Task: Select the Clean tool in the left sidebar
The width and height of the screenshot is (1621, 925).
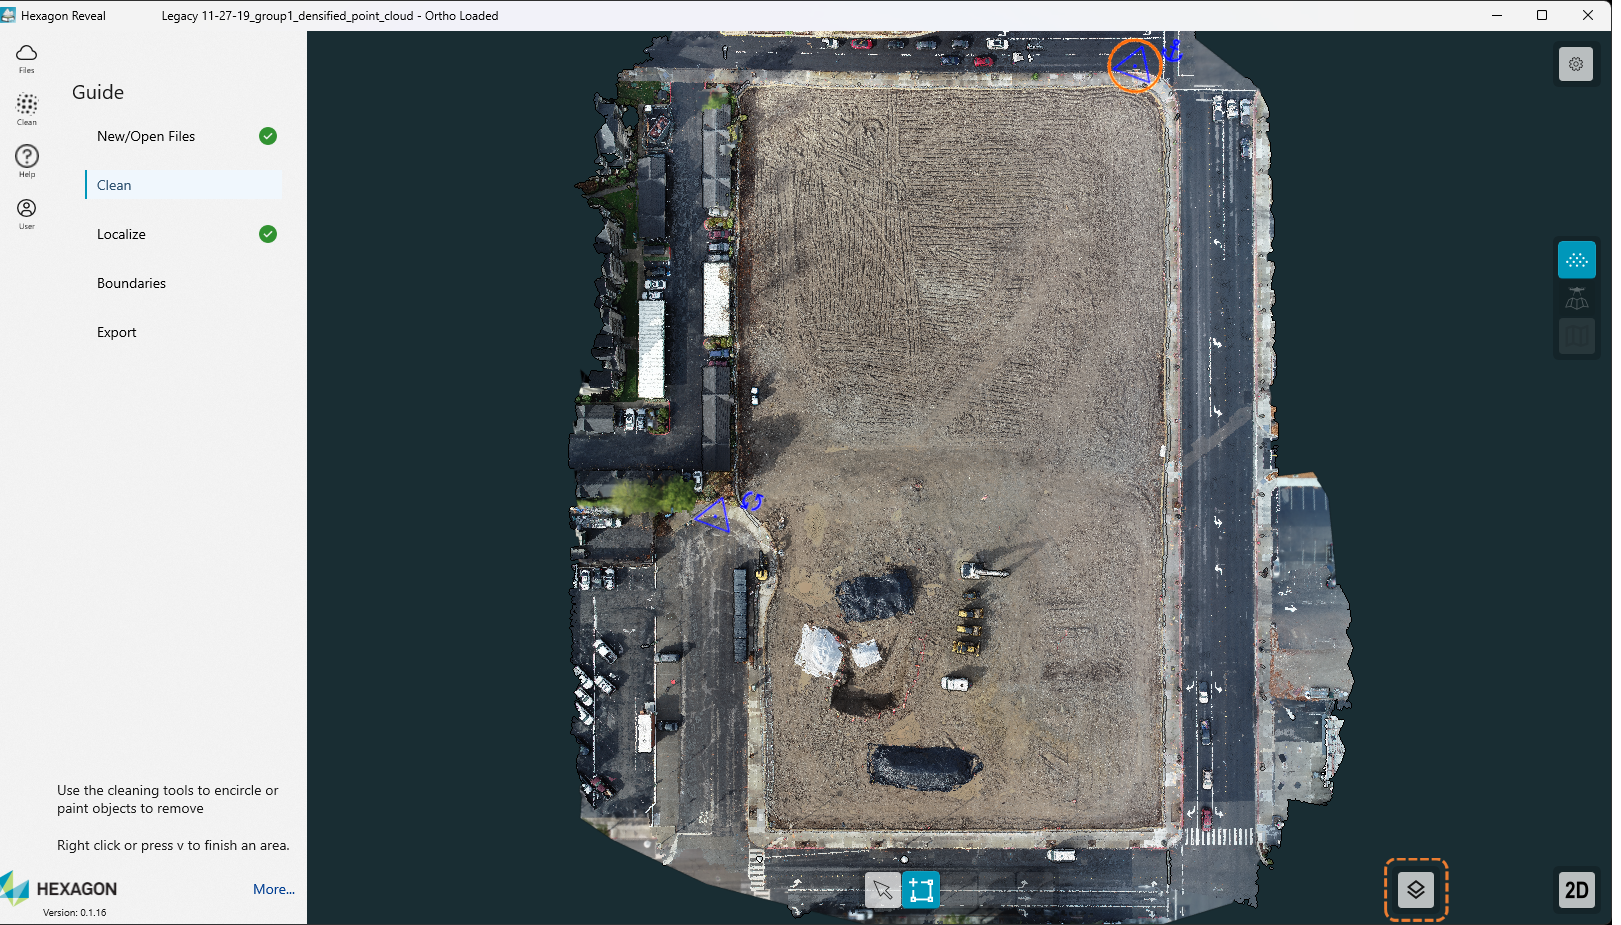Action: [x=26, y=108]
